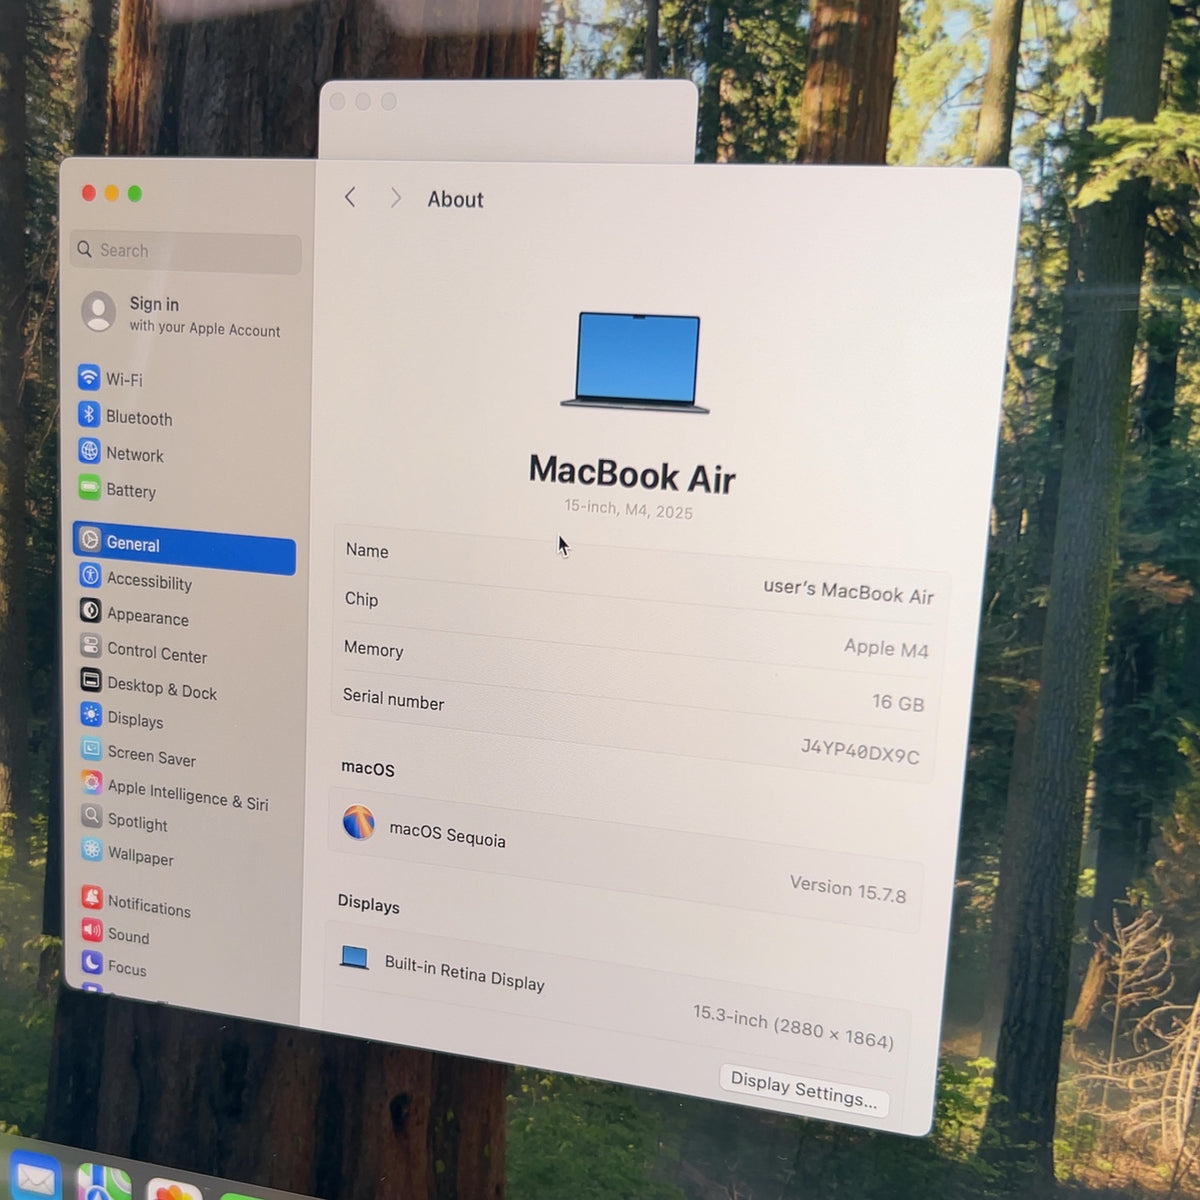The image size is (1200, 1200).
Task: Click the macOS Sequoia logo icon
Action: [x=359, y=822]
